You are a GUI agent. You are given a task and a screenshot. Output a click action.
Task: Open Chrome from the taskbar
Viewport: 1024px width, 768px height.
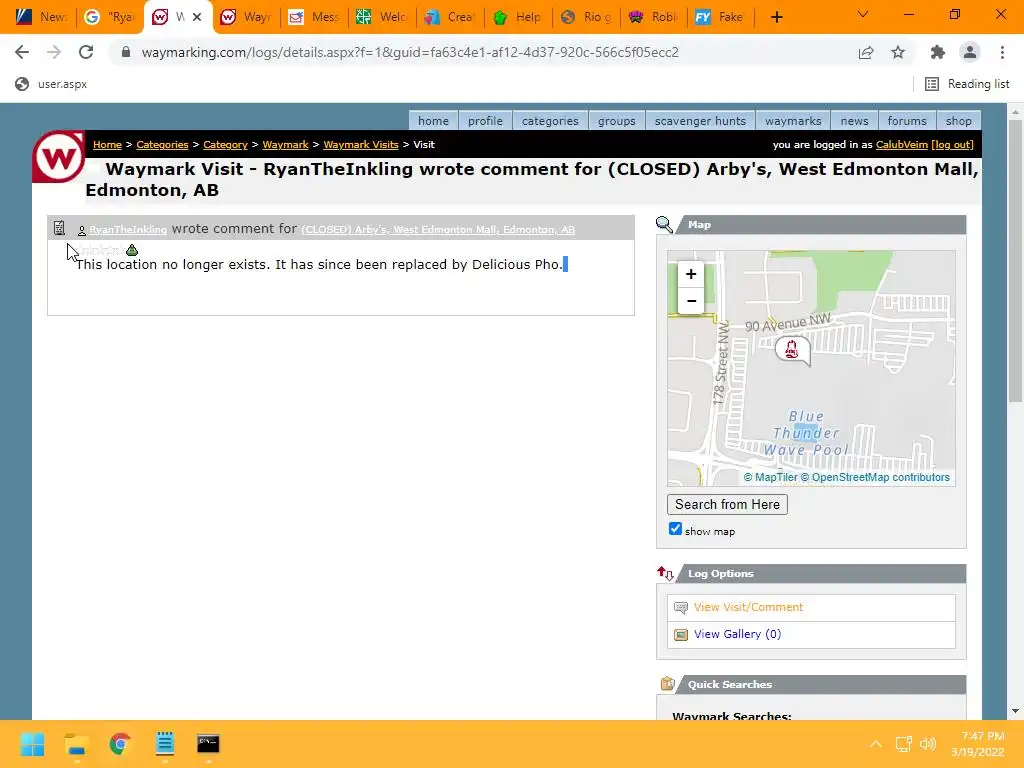pyautogui.click(x=120, y=744)
